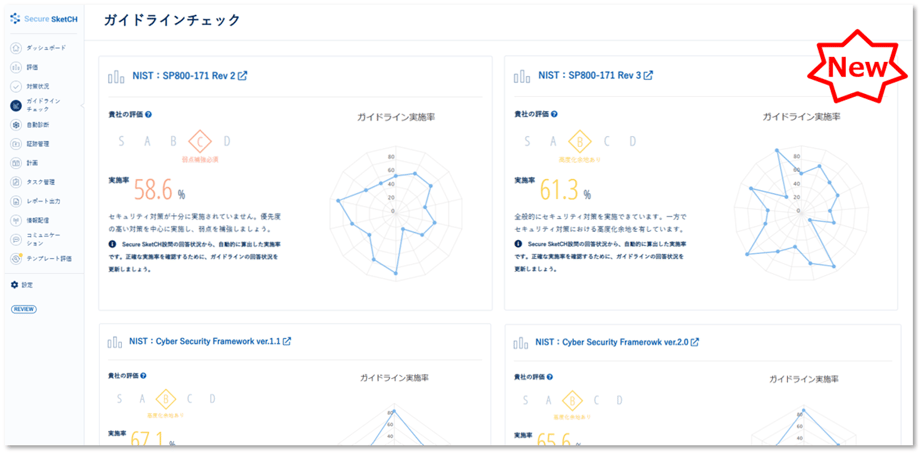Select the ガイドラインチェック sidebar icon
920x453 pixels.
(x=15, y=106)
